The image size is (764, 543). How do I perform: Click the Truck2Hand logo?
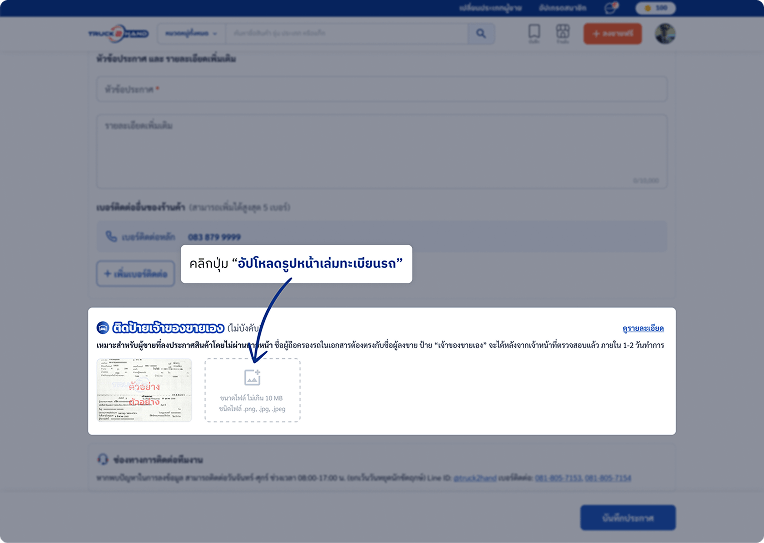pos(118,34)
